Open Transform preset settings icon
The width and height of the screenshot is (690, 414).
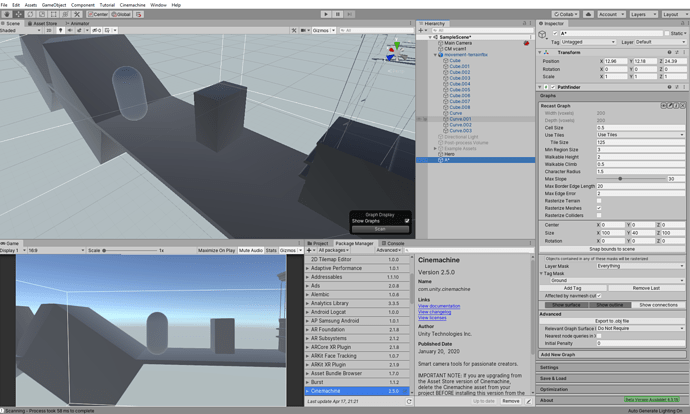pyautogui.click(x=677, y=52)
